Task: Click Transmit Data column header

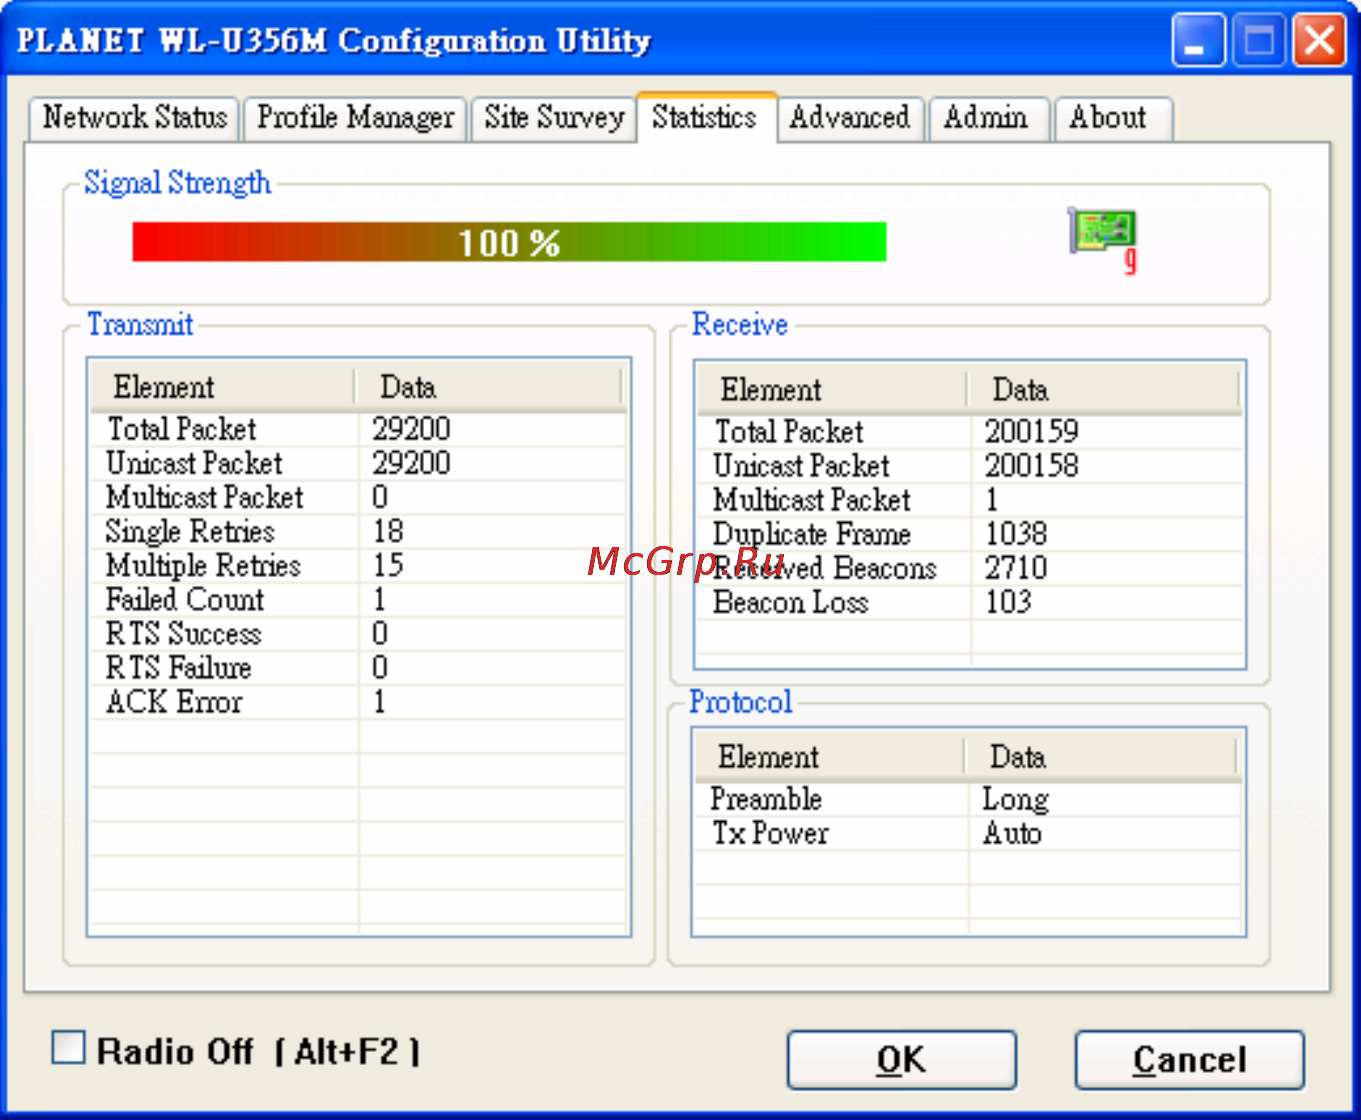Action: click(489, 387)
